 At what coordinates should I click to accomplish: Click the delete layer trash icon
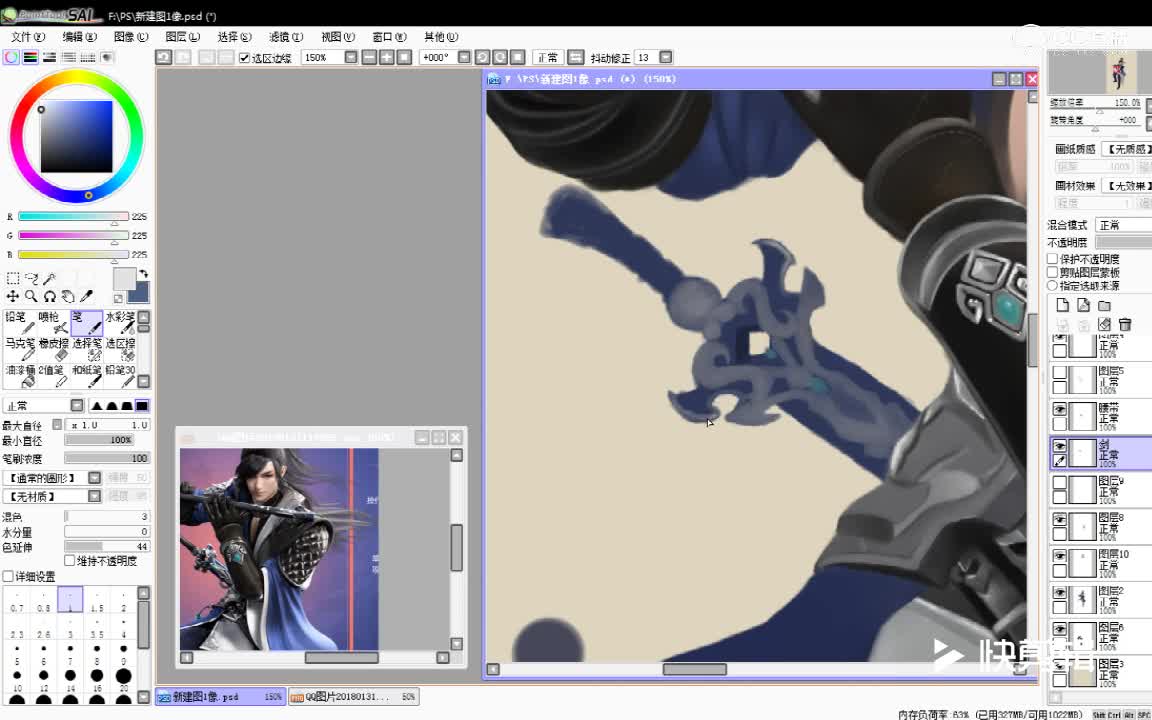pyautogui.click(x=1125, y=325)
